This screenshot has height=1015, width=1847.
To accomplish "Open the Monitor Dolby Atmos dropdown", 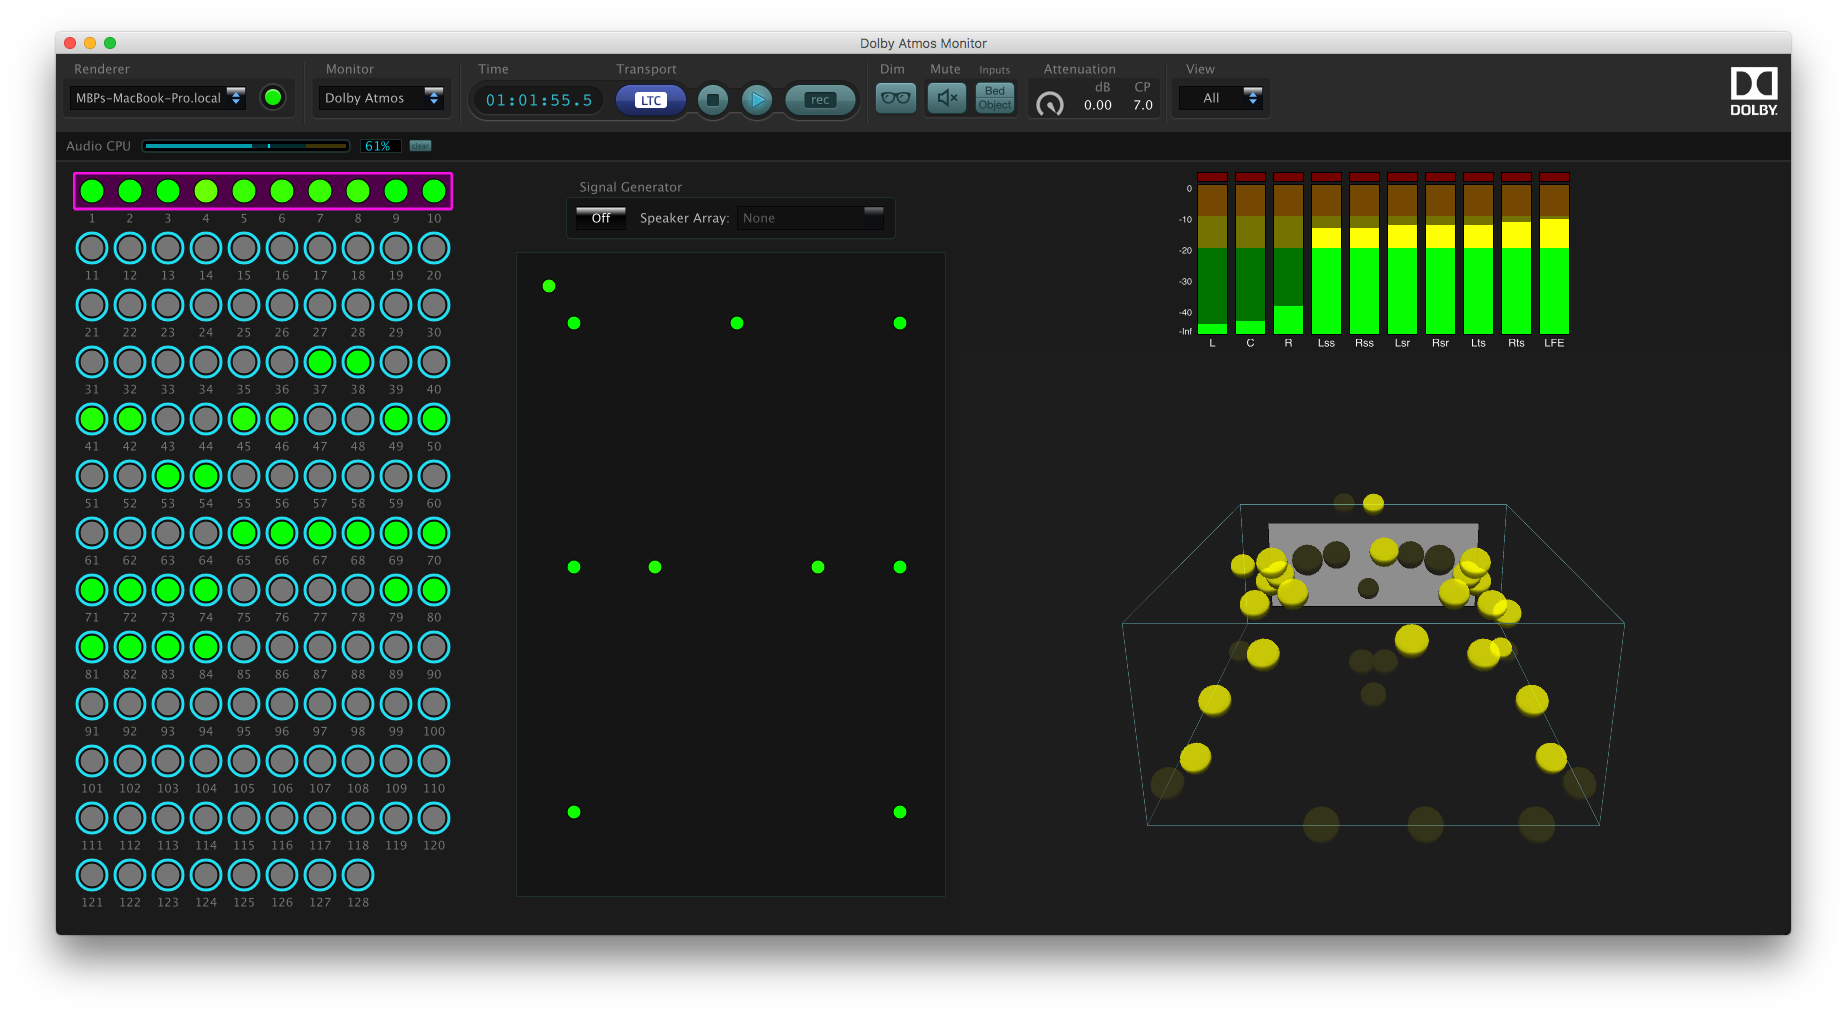I will point(381,98).
